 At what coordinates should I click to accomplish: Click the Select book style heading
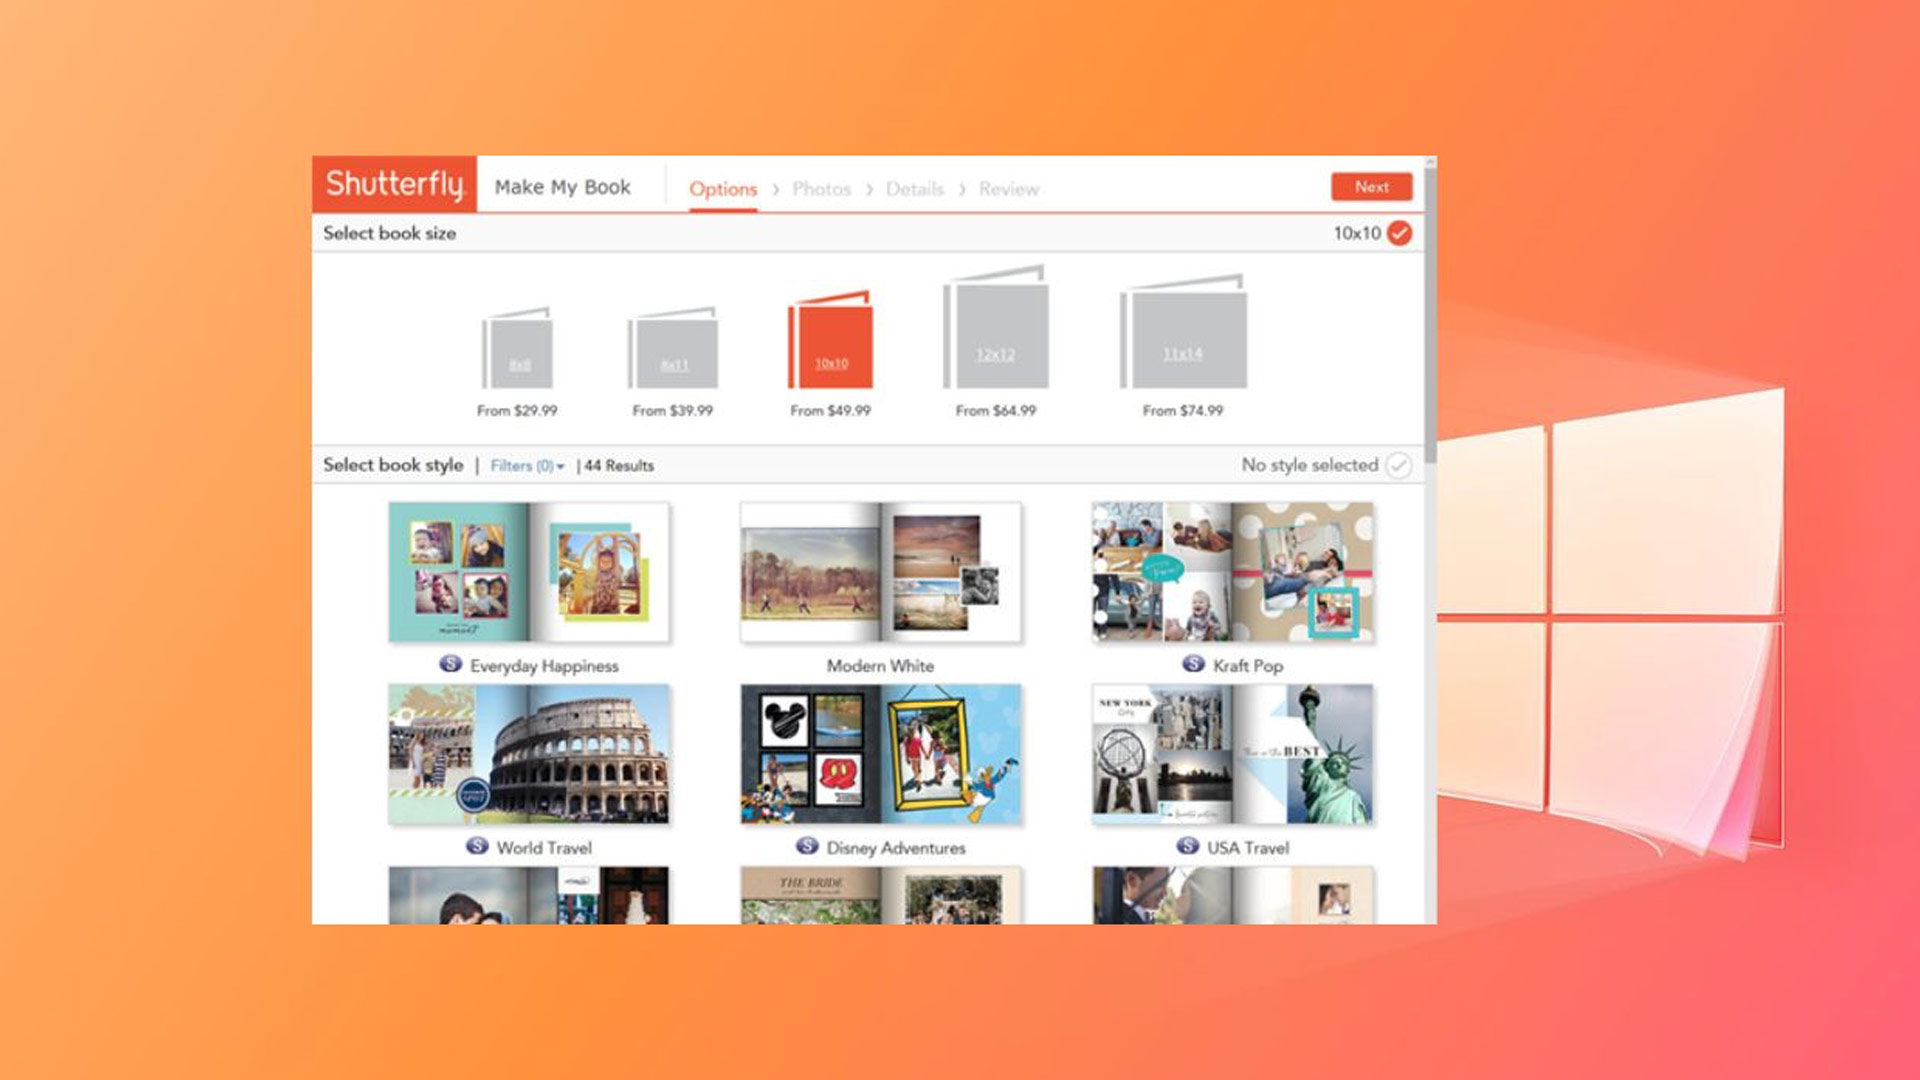(x=393, y=465)
